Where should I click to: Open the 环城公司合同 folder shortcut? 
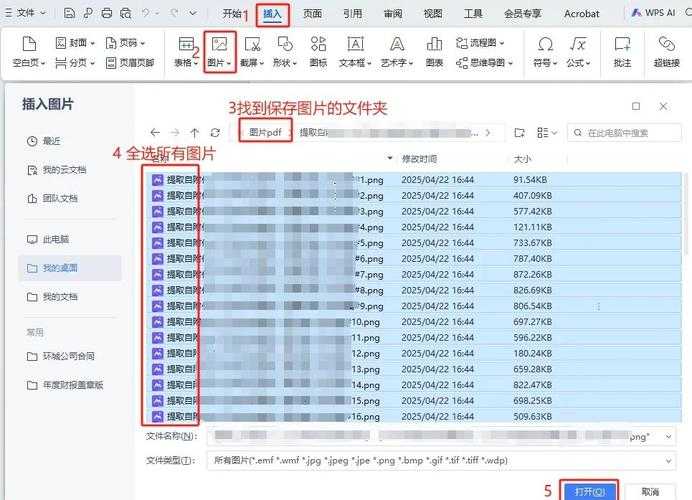[60, 356]
